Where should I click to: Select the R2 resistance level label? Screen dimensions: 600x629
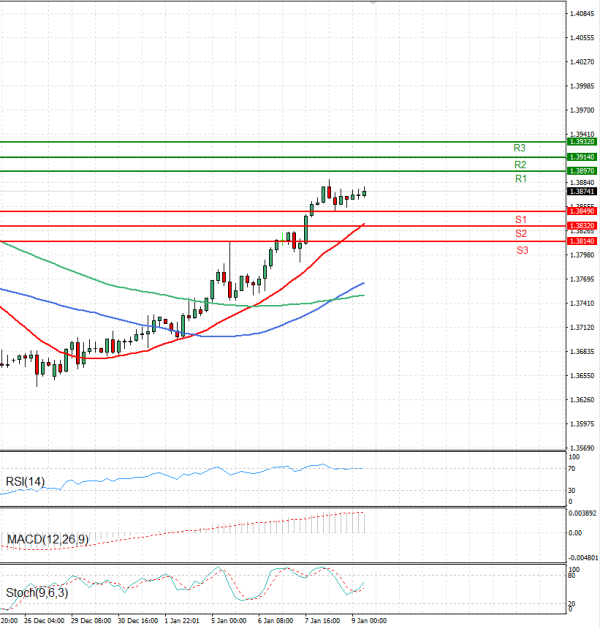(x=520, y=164)
